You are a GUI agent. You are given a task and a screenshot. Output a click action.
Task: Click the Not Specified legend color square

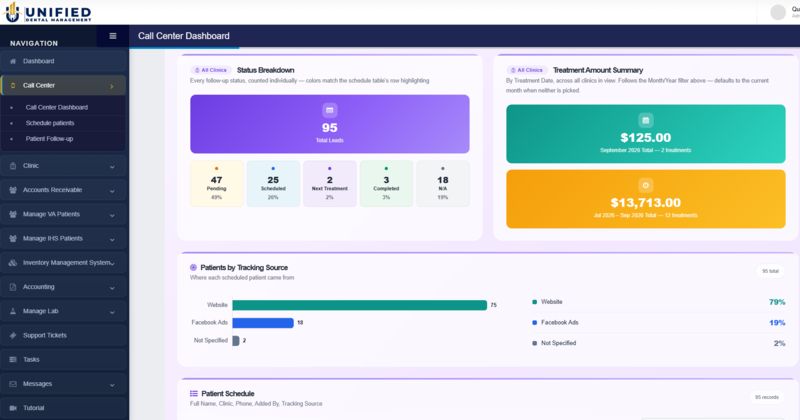(534, 343)
